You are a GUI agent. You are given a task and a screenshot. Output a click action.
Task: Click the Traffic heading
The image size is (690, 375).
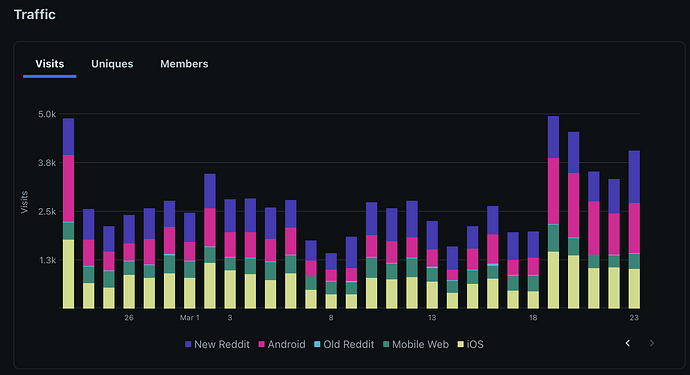tap(35, 15)
